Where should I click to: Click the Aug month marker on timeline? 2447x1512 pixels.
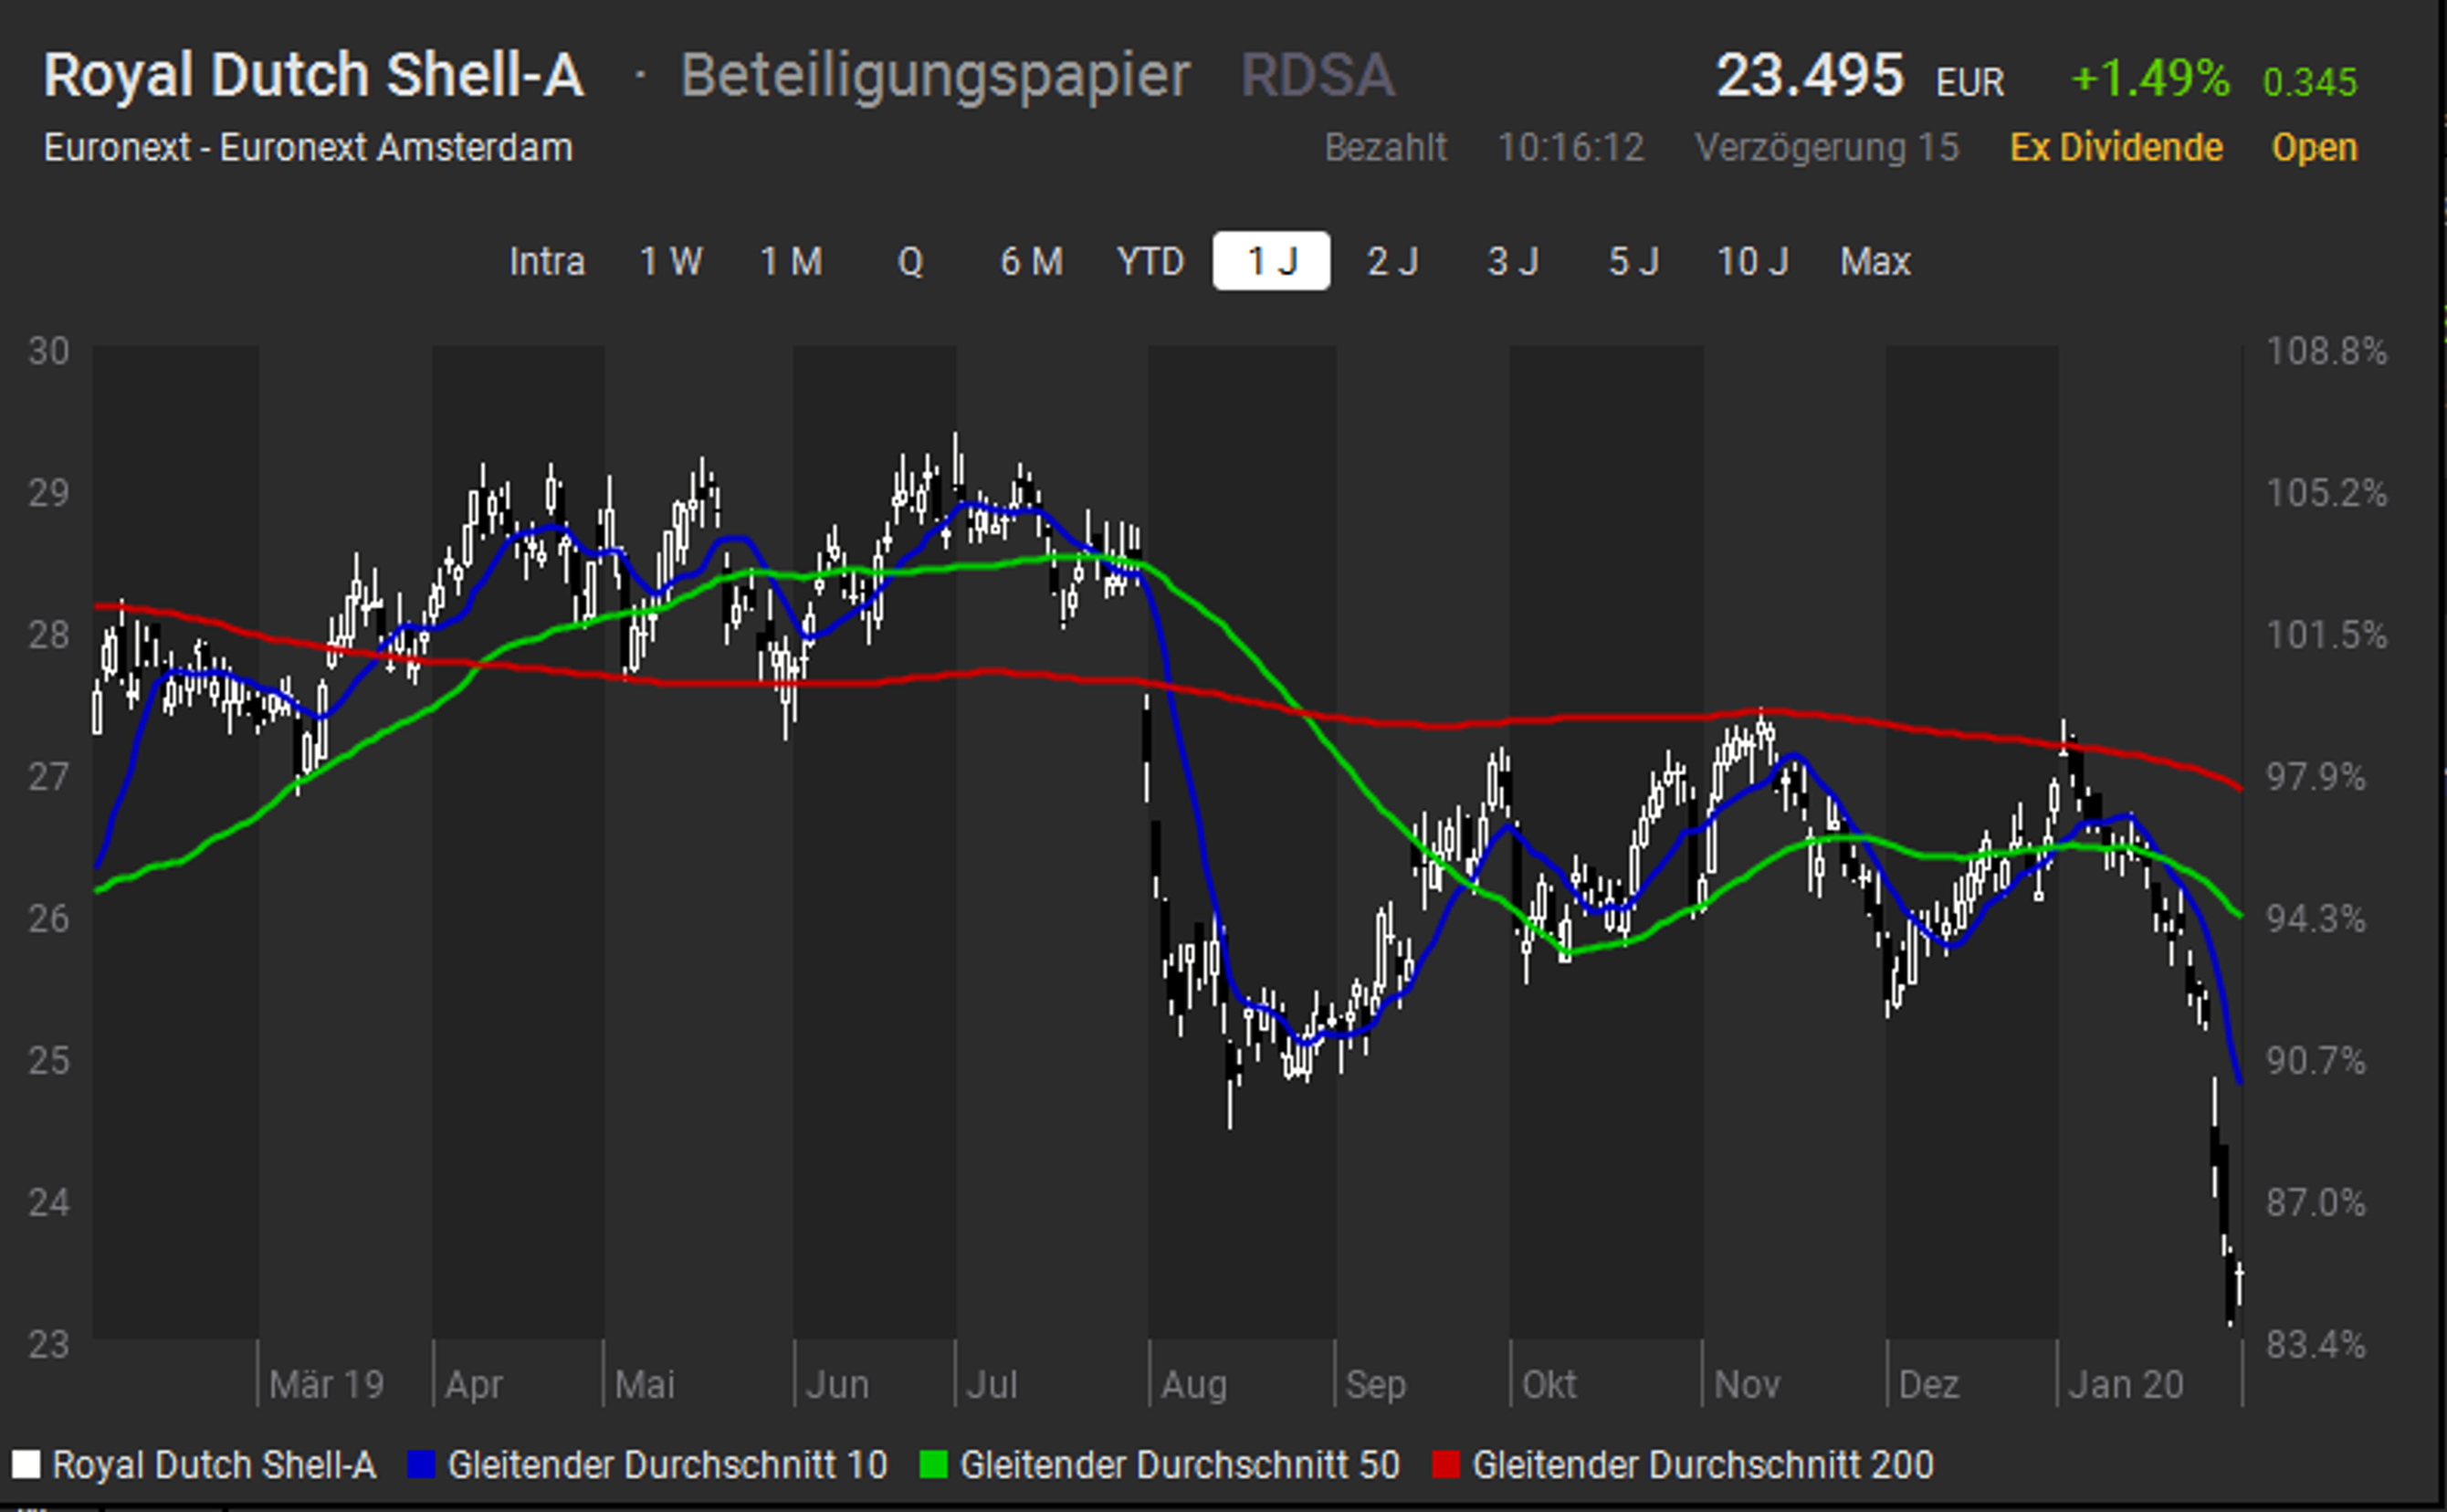coord(1193,1385)
